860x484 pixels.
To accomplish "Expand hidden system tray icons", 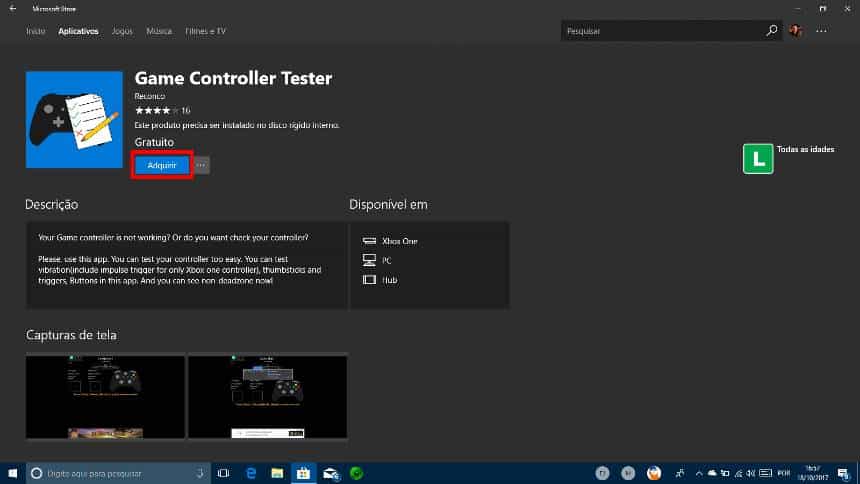I will click(x=699, y=473).
